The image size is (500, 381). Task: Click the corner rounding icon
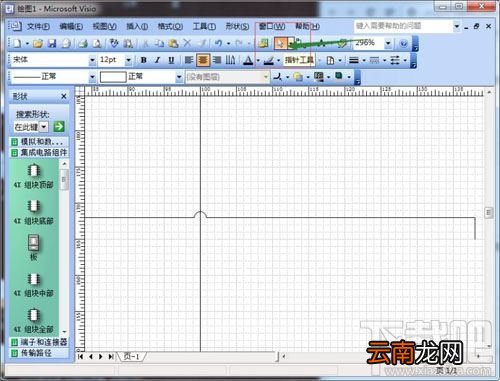(277, 77)
